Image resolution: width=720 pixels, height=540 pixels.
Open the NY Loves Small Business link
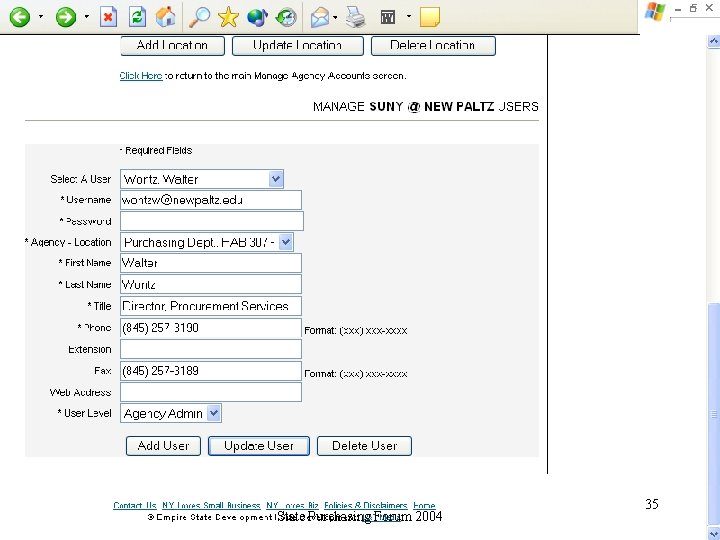pos(211,506)
